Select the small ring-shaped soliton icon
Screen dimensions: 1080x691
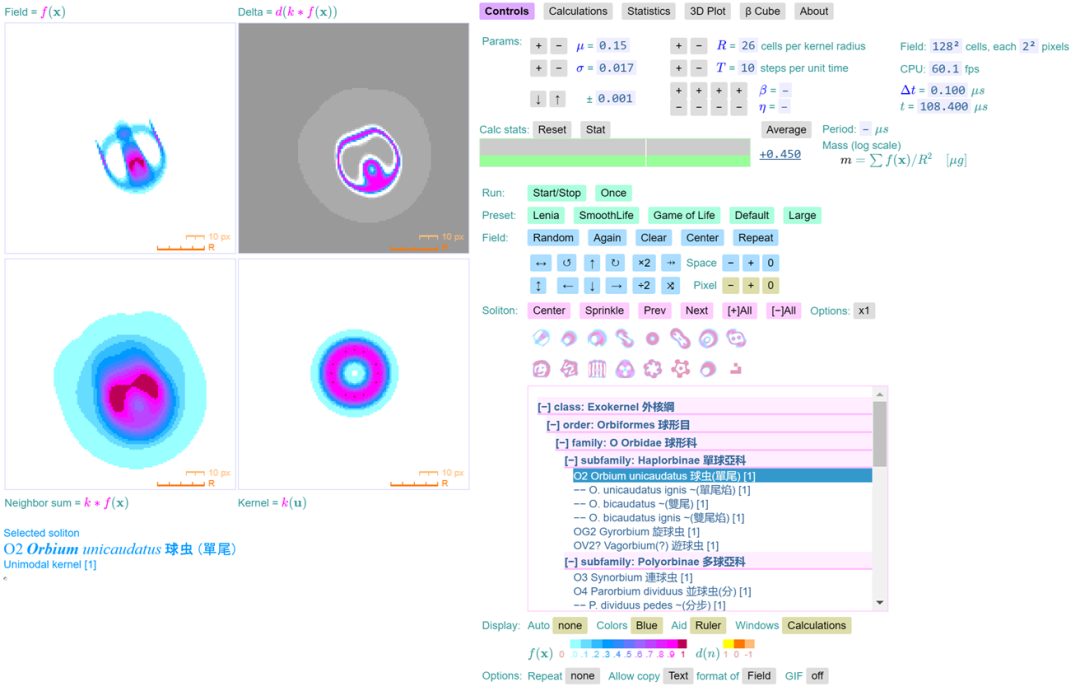click(x=652, y=338)
